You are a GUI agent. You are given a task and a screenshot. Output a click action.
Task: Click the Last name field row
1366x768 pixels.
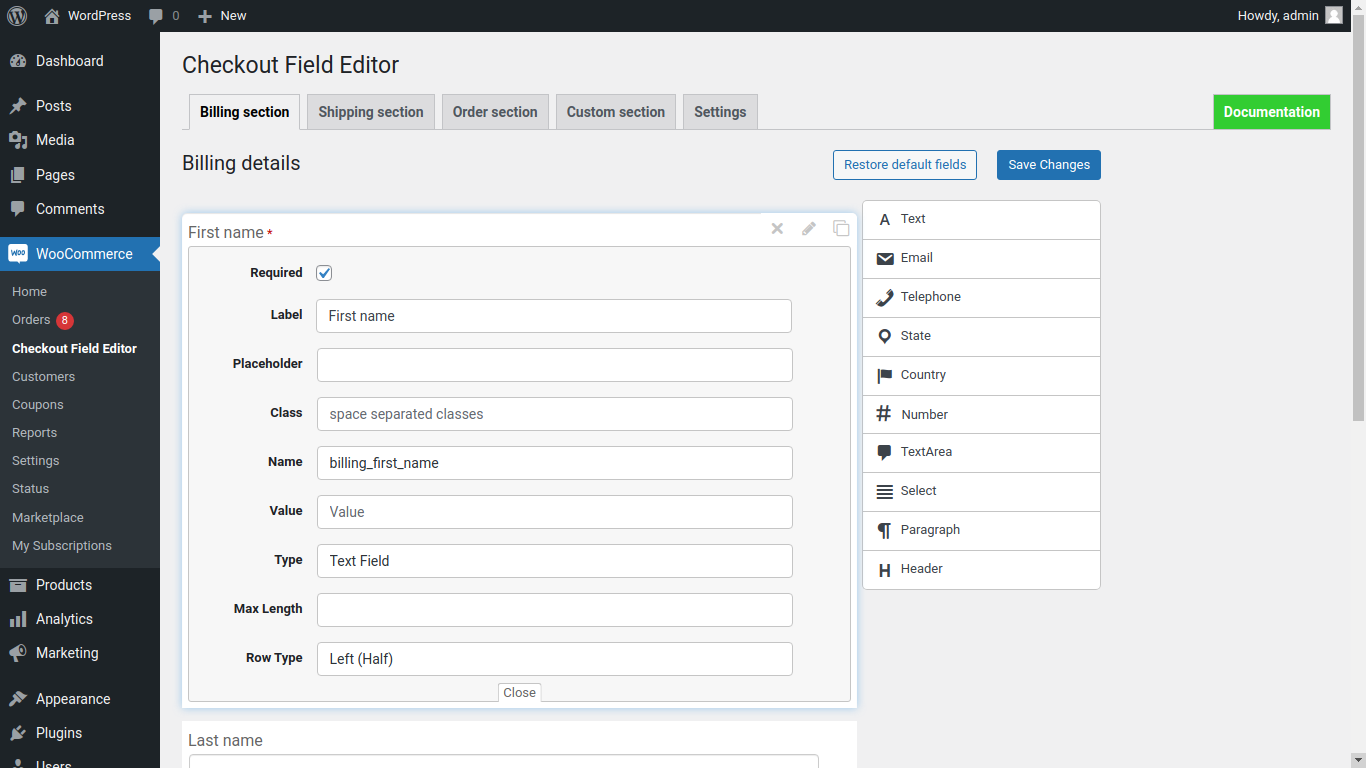519,744
